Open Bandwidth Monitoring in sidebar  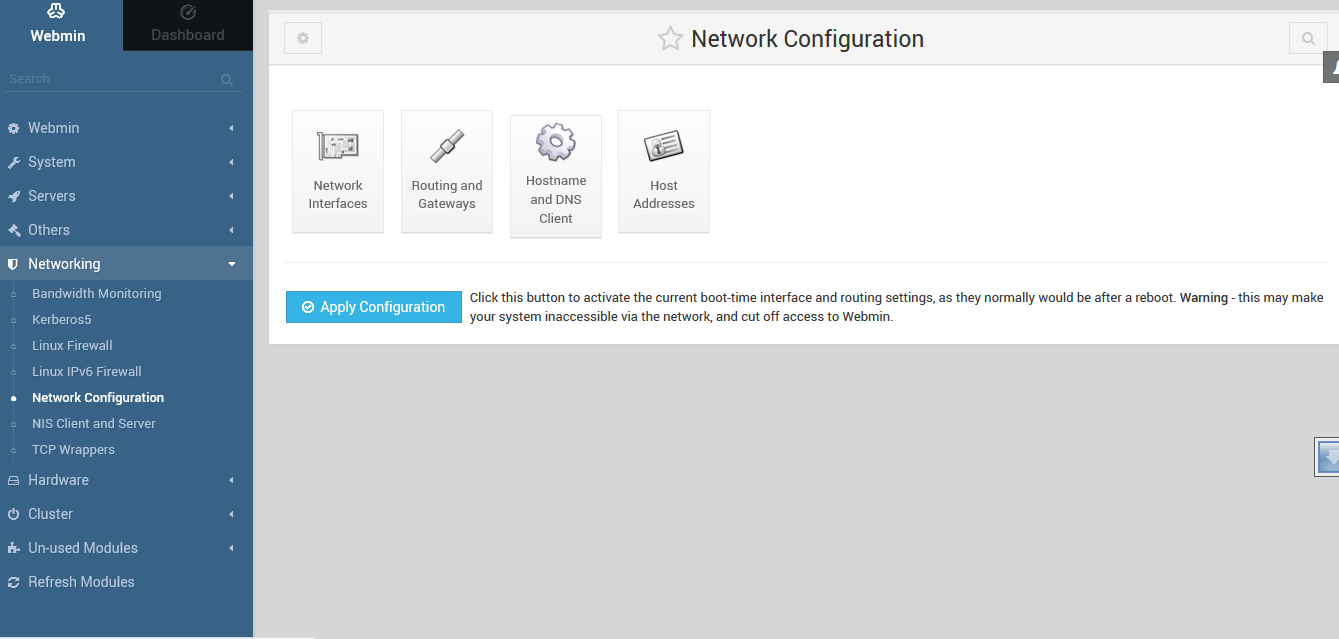click(x=96, y=294)
